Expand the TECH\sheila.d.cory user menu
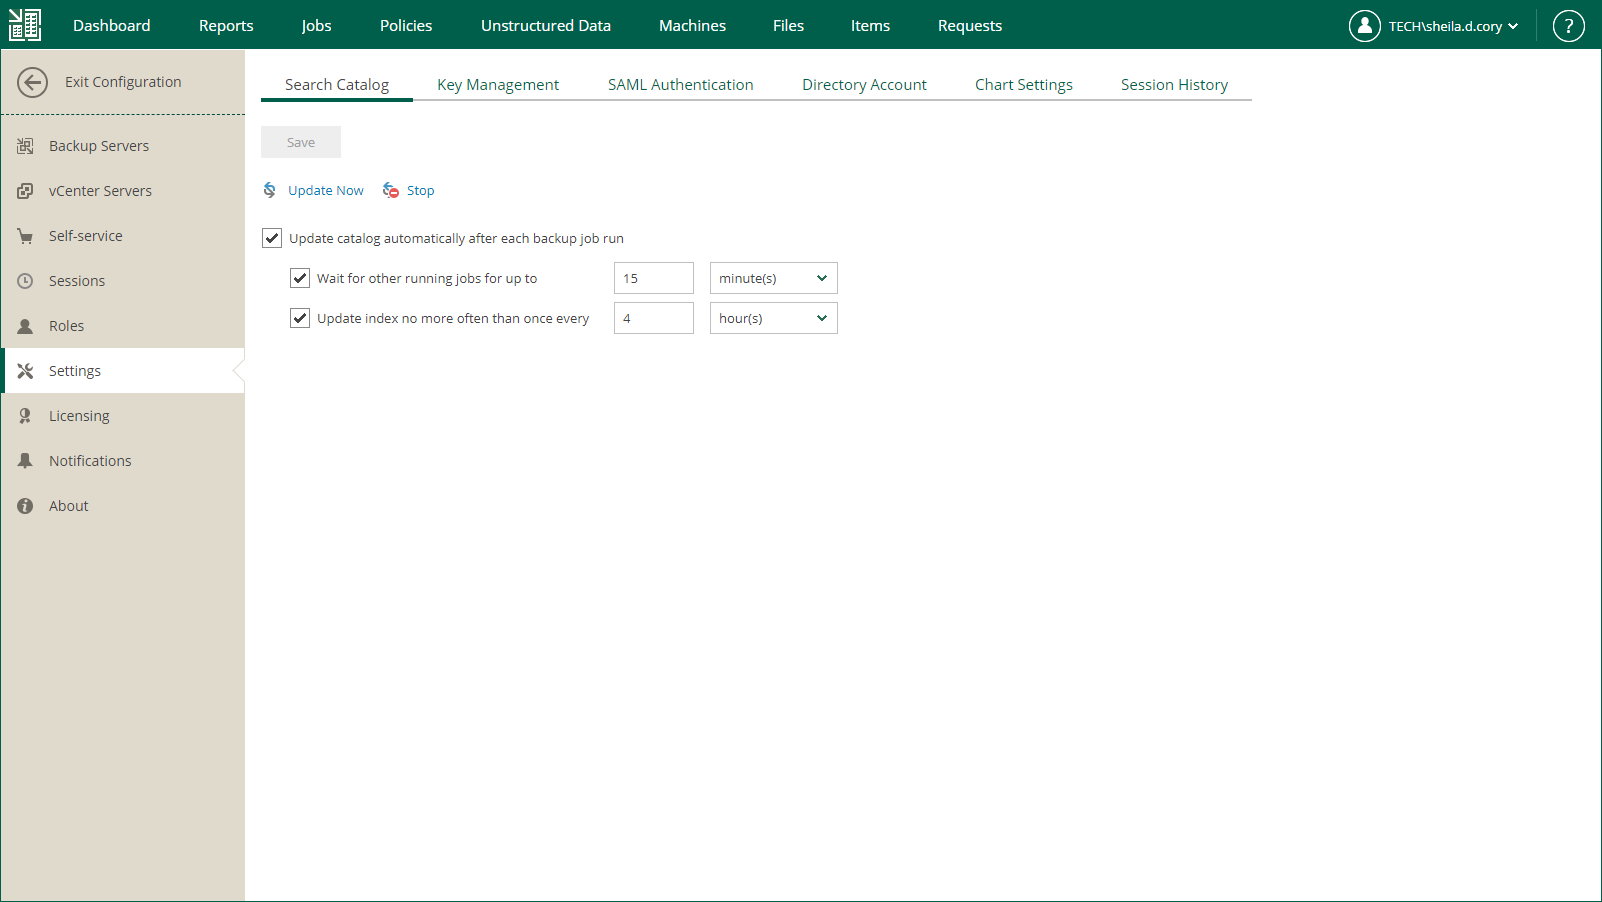The height and width of the screenshot is (902, 1602). click(1453, 26)
